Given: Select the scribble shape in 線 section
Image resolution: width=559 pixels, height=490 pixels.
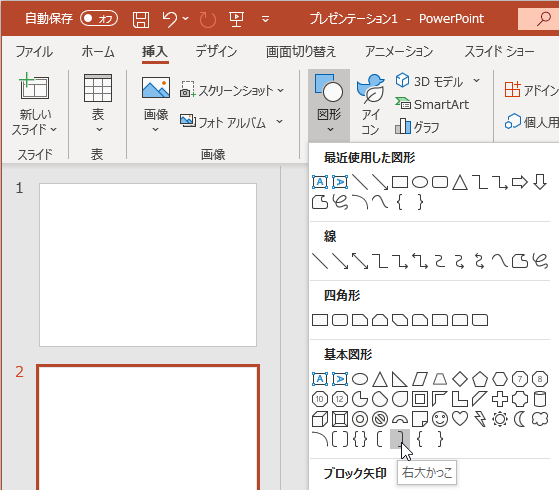Looking at the screenshot, I should (x=540, y=261).
